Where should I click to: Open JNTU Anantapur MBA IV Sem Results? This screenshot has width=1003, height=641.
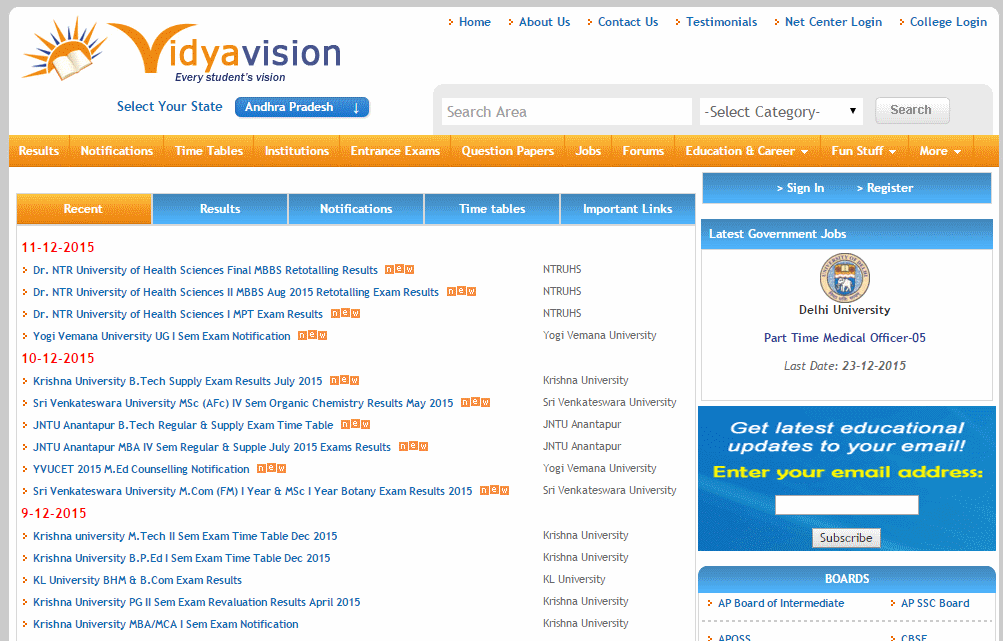212,447
